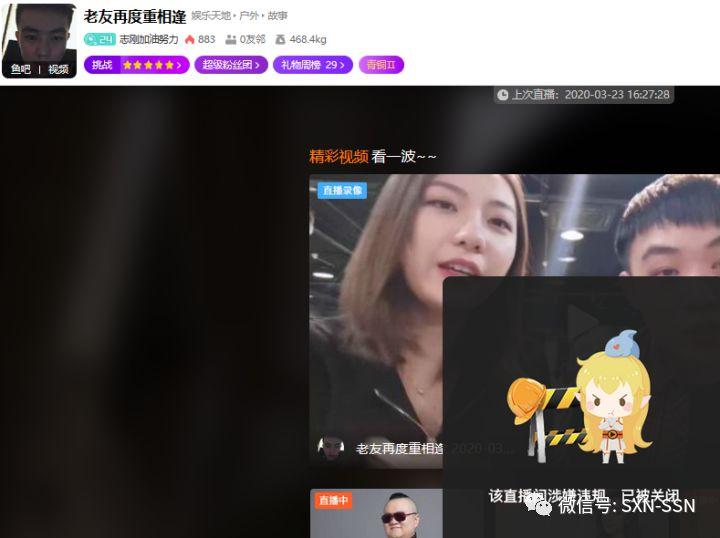Open the 故事 category link
720x538 pixels.
[x=277, y=16]
